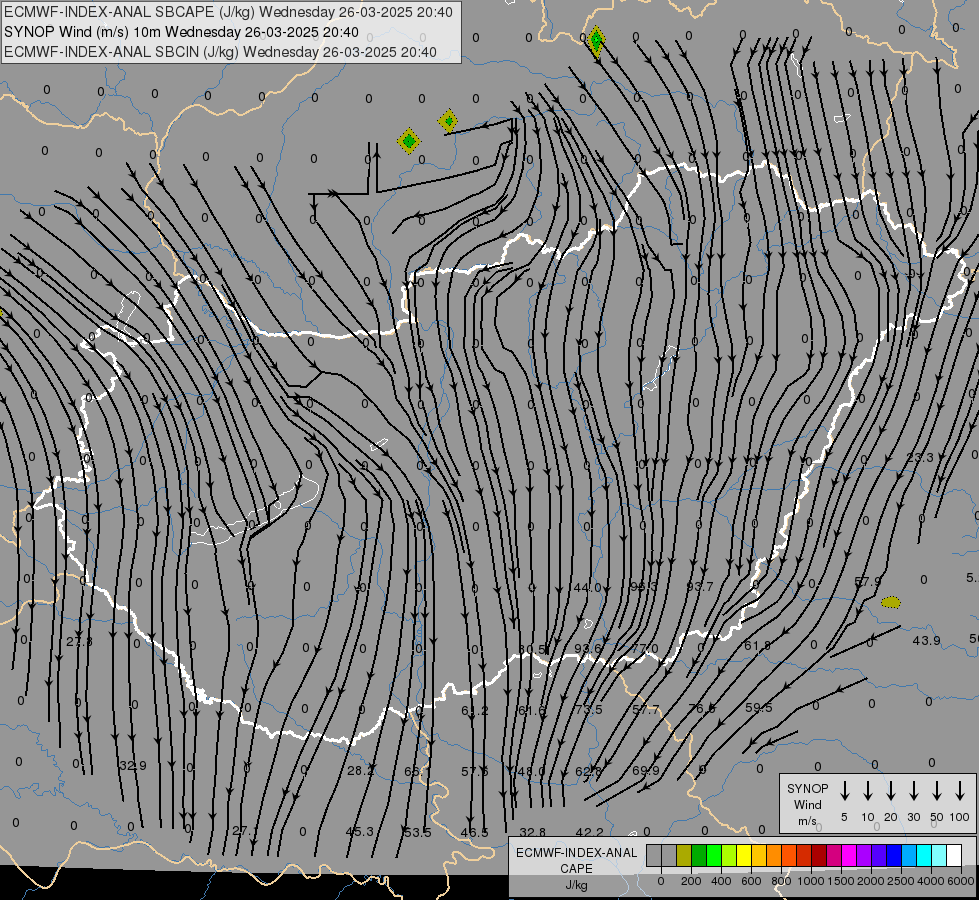Click the 1000 tick label on the CAPE scale
This screenshot has height=900, width=979.
point(810,881)
